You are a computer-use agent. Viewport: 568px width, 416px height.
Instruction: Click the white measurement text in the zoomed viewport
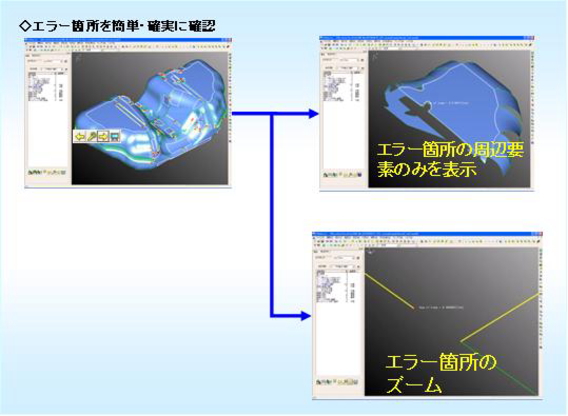click(440, 307)
